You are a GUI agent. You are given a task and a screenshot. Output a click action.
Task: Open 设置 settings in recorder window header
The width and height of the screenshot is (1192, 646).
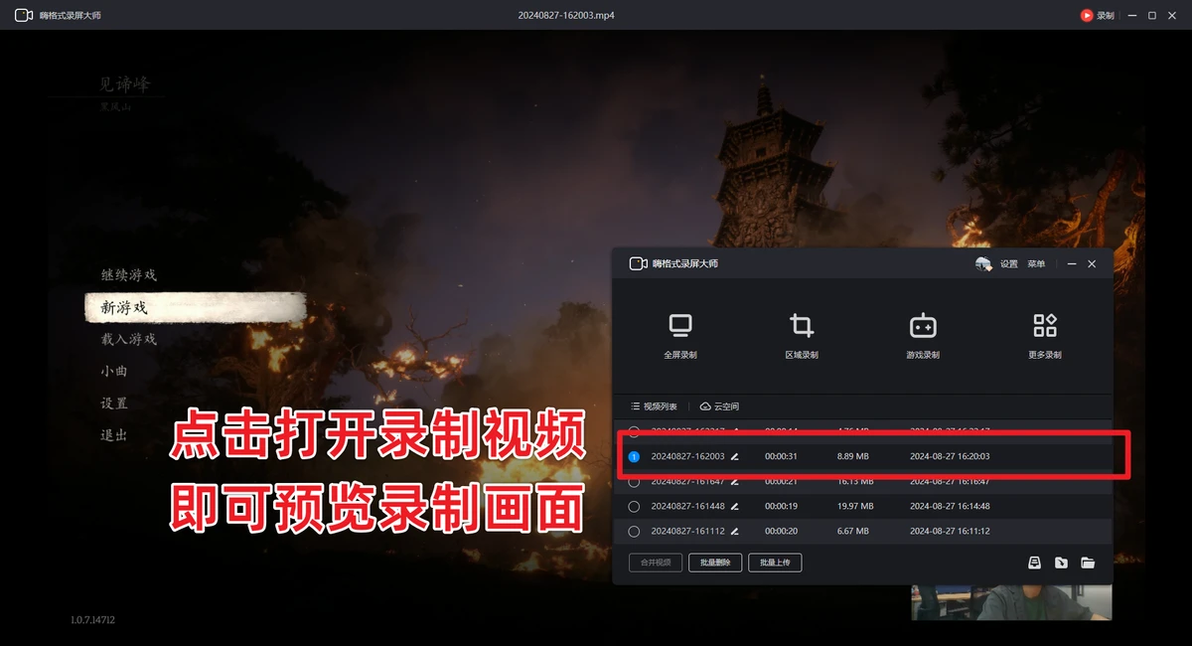[x=1009, y=264]
